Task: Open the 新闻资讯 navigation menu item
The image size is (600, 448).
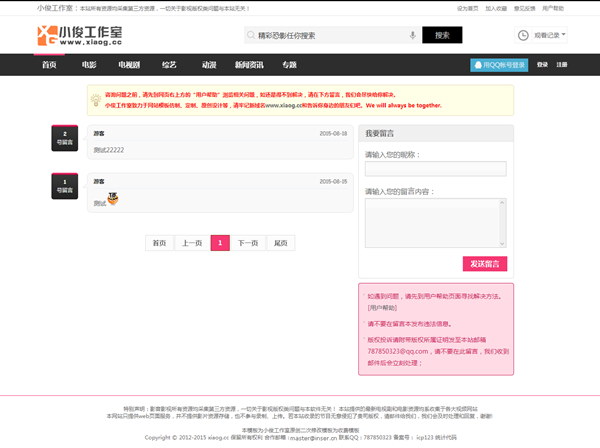Action: point(249,65)
